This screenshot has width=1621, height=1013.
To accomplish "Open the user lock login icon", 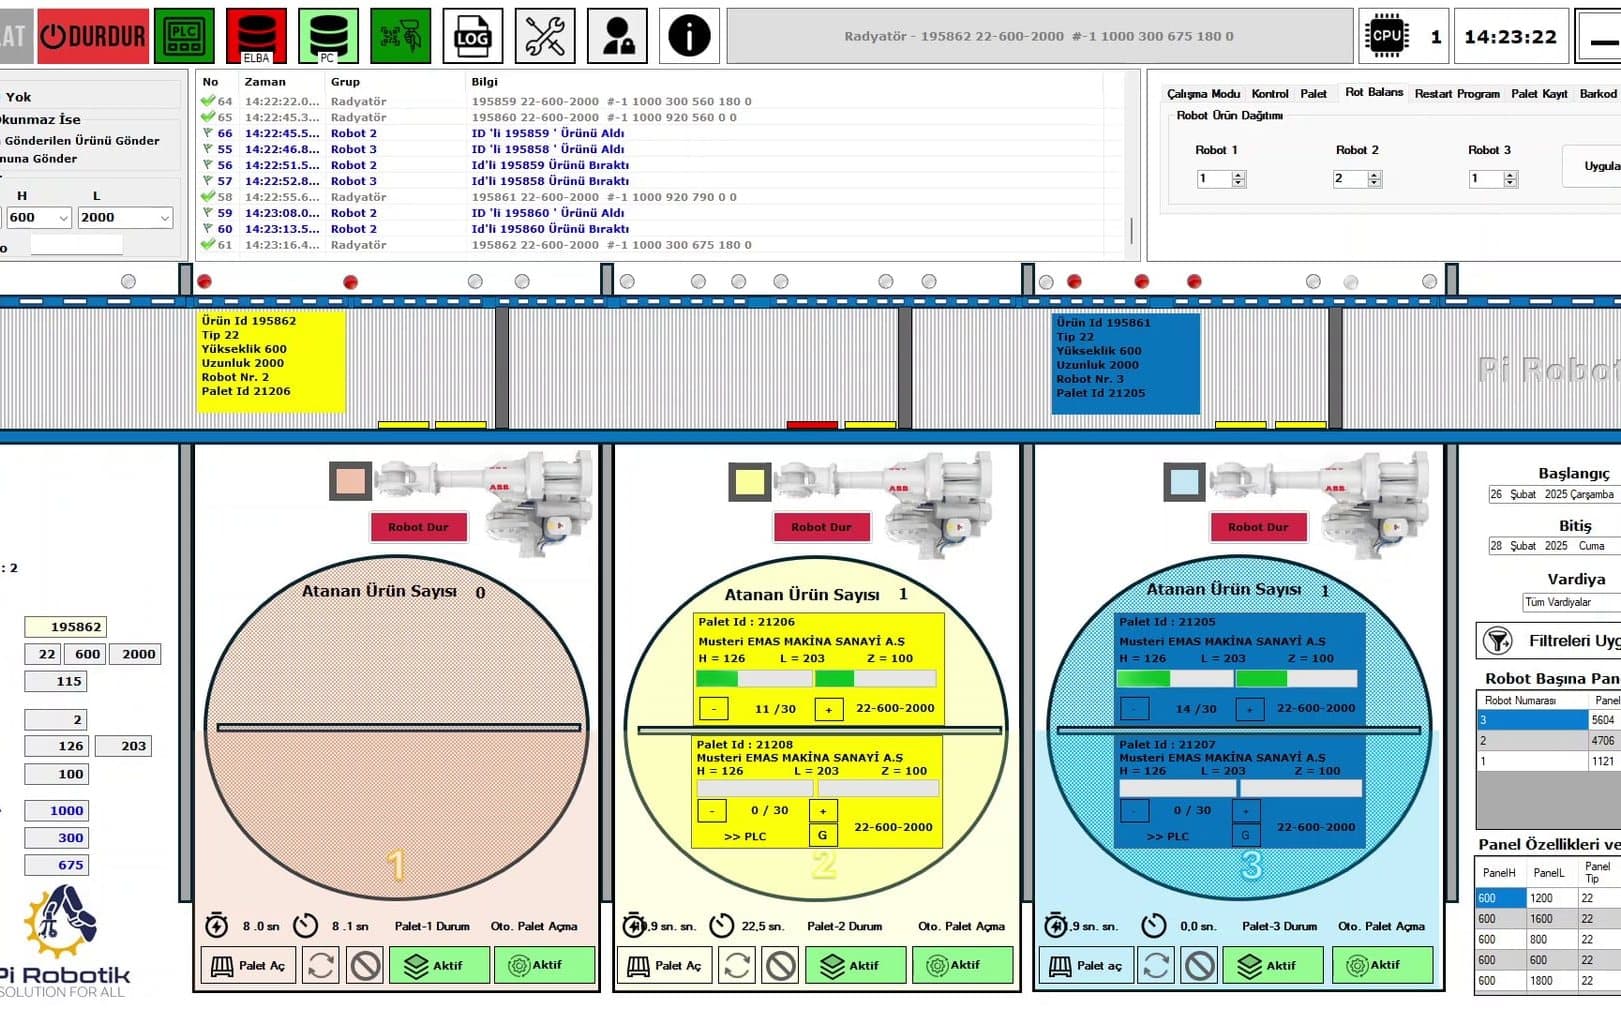I will pos(617,36).
